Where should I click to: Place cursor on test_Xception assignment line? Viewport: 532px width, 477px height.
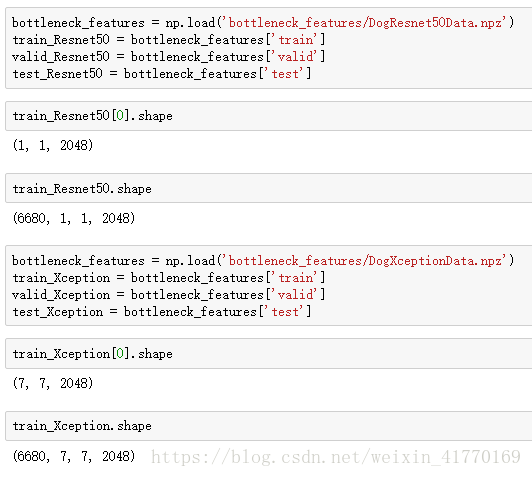tap(162, 311)
